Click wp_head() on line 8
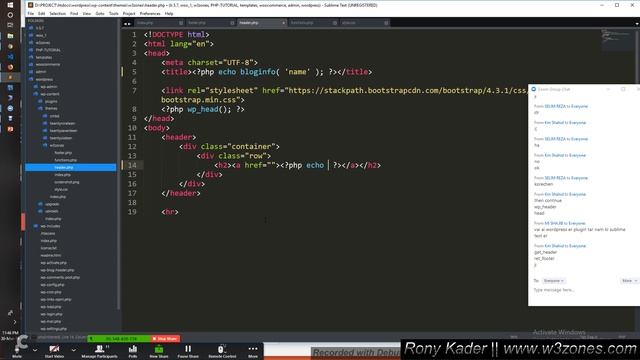 click(x=209, y=109)
